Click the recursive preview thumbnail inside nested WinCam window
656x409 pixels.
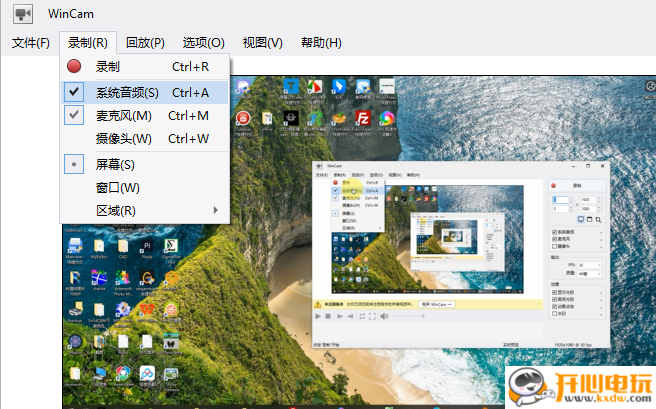[427, 239]
